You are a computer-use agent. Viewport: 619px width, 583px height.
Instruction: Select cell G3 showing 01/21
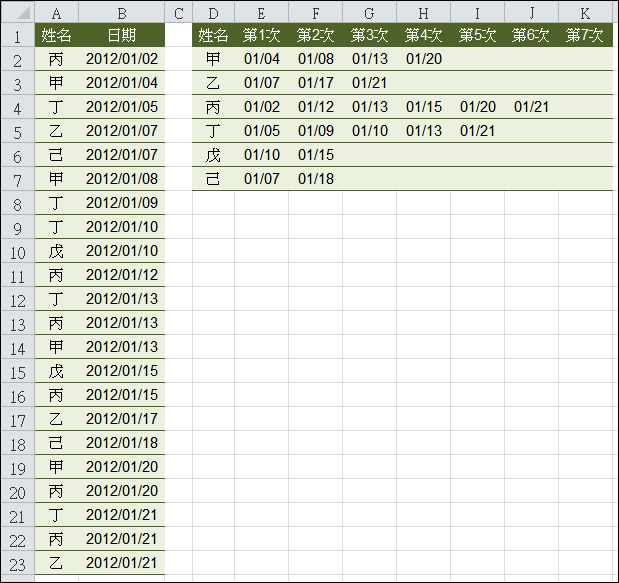click(370, 83)
